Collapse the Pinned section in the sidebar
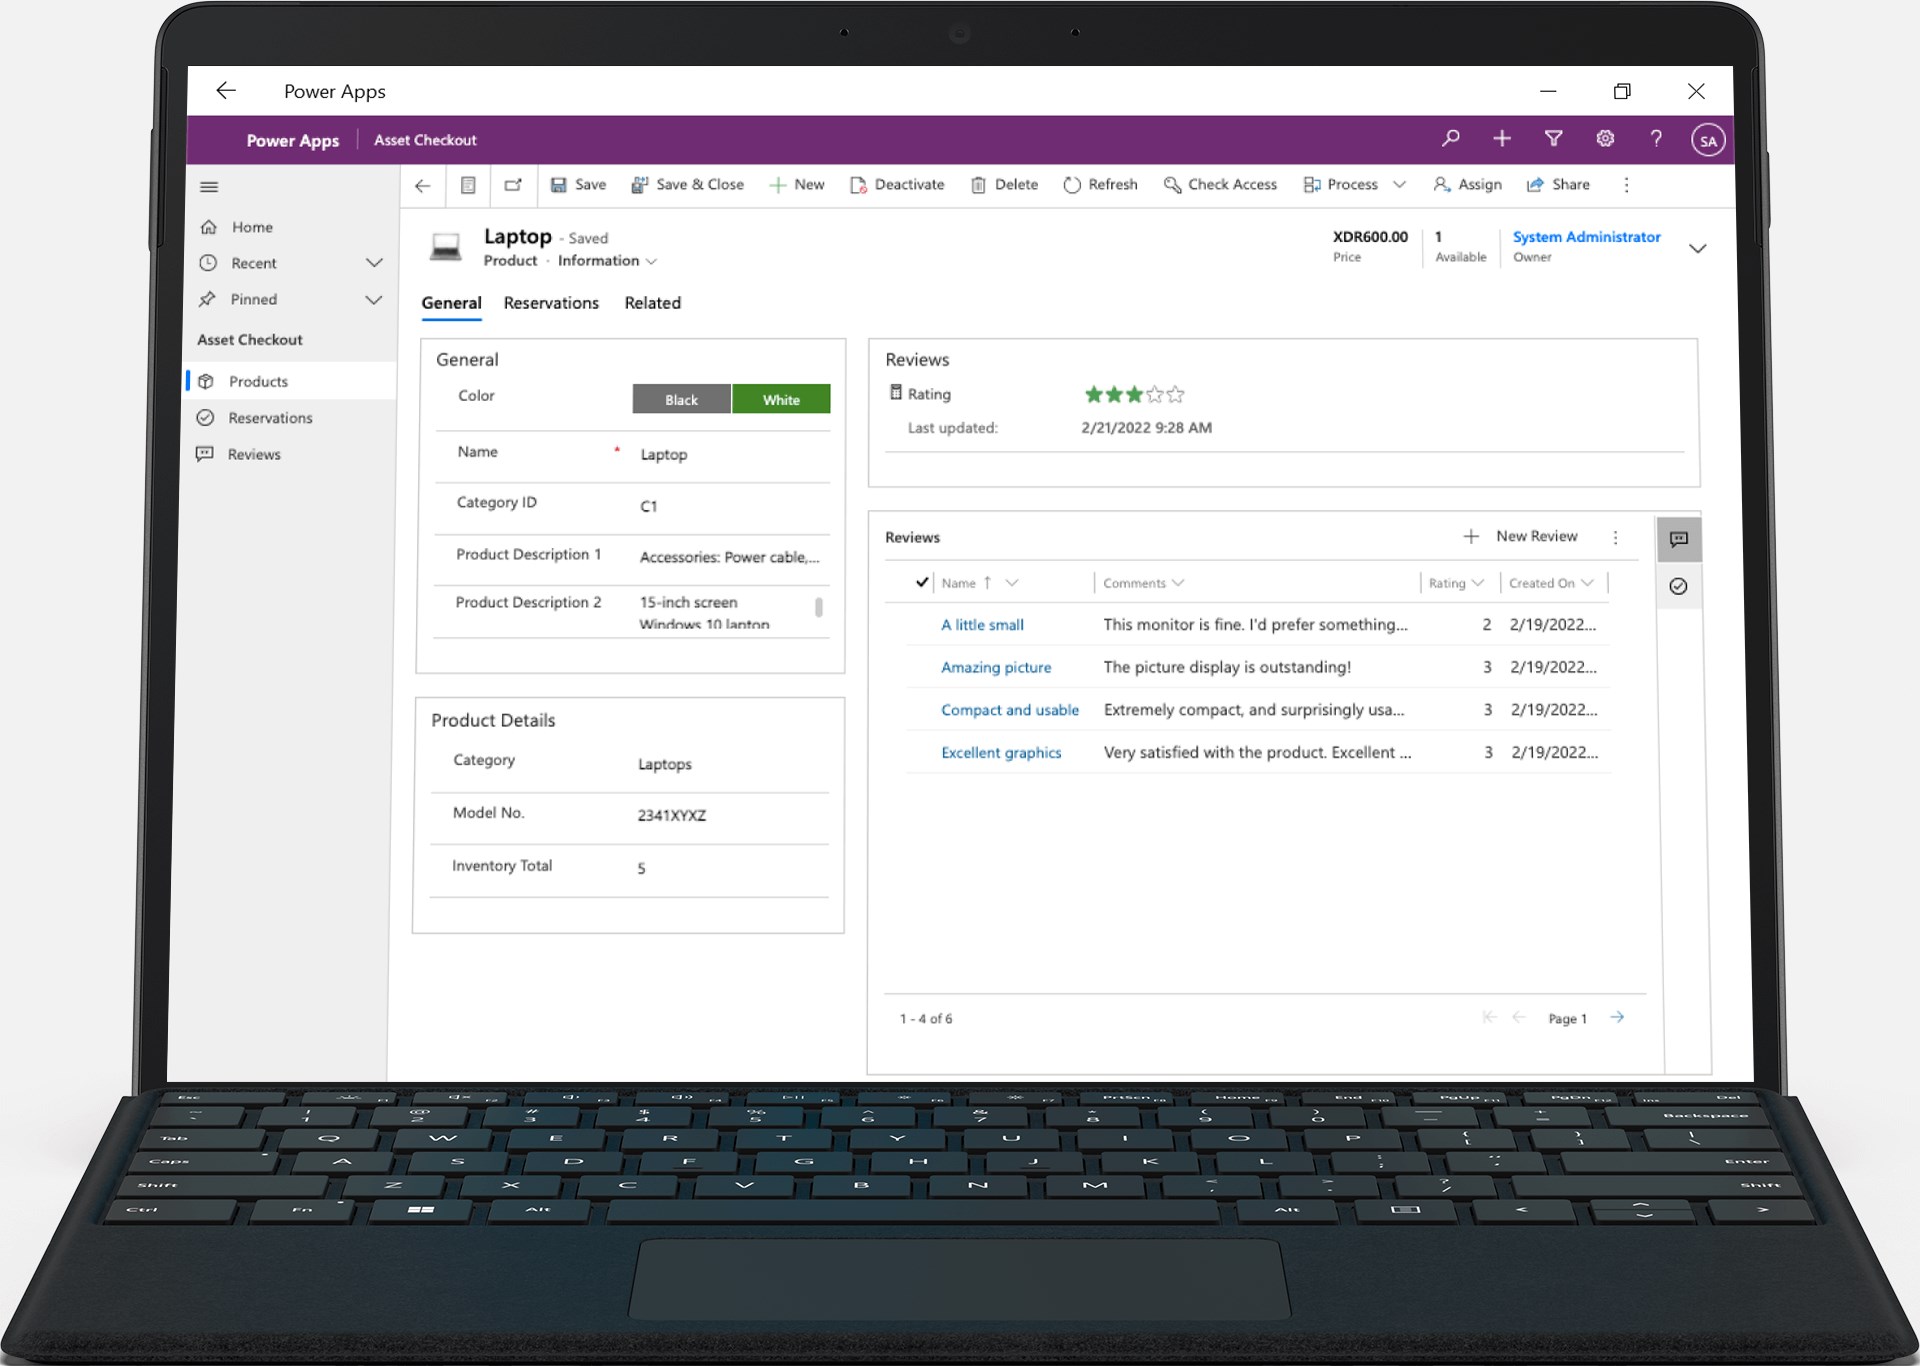 pos(375,299)
